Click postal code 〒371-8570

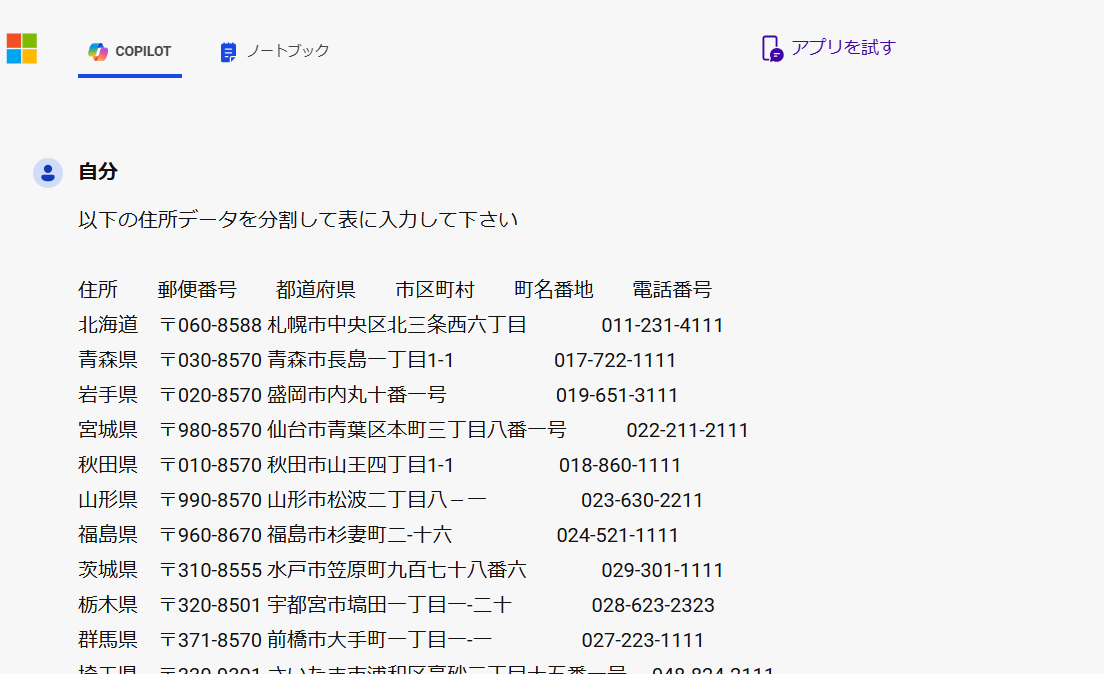click(211, 639)
